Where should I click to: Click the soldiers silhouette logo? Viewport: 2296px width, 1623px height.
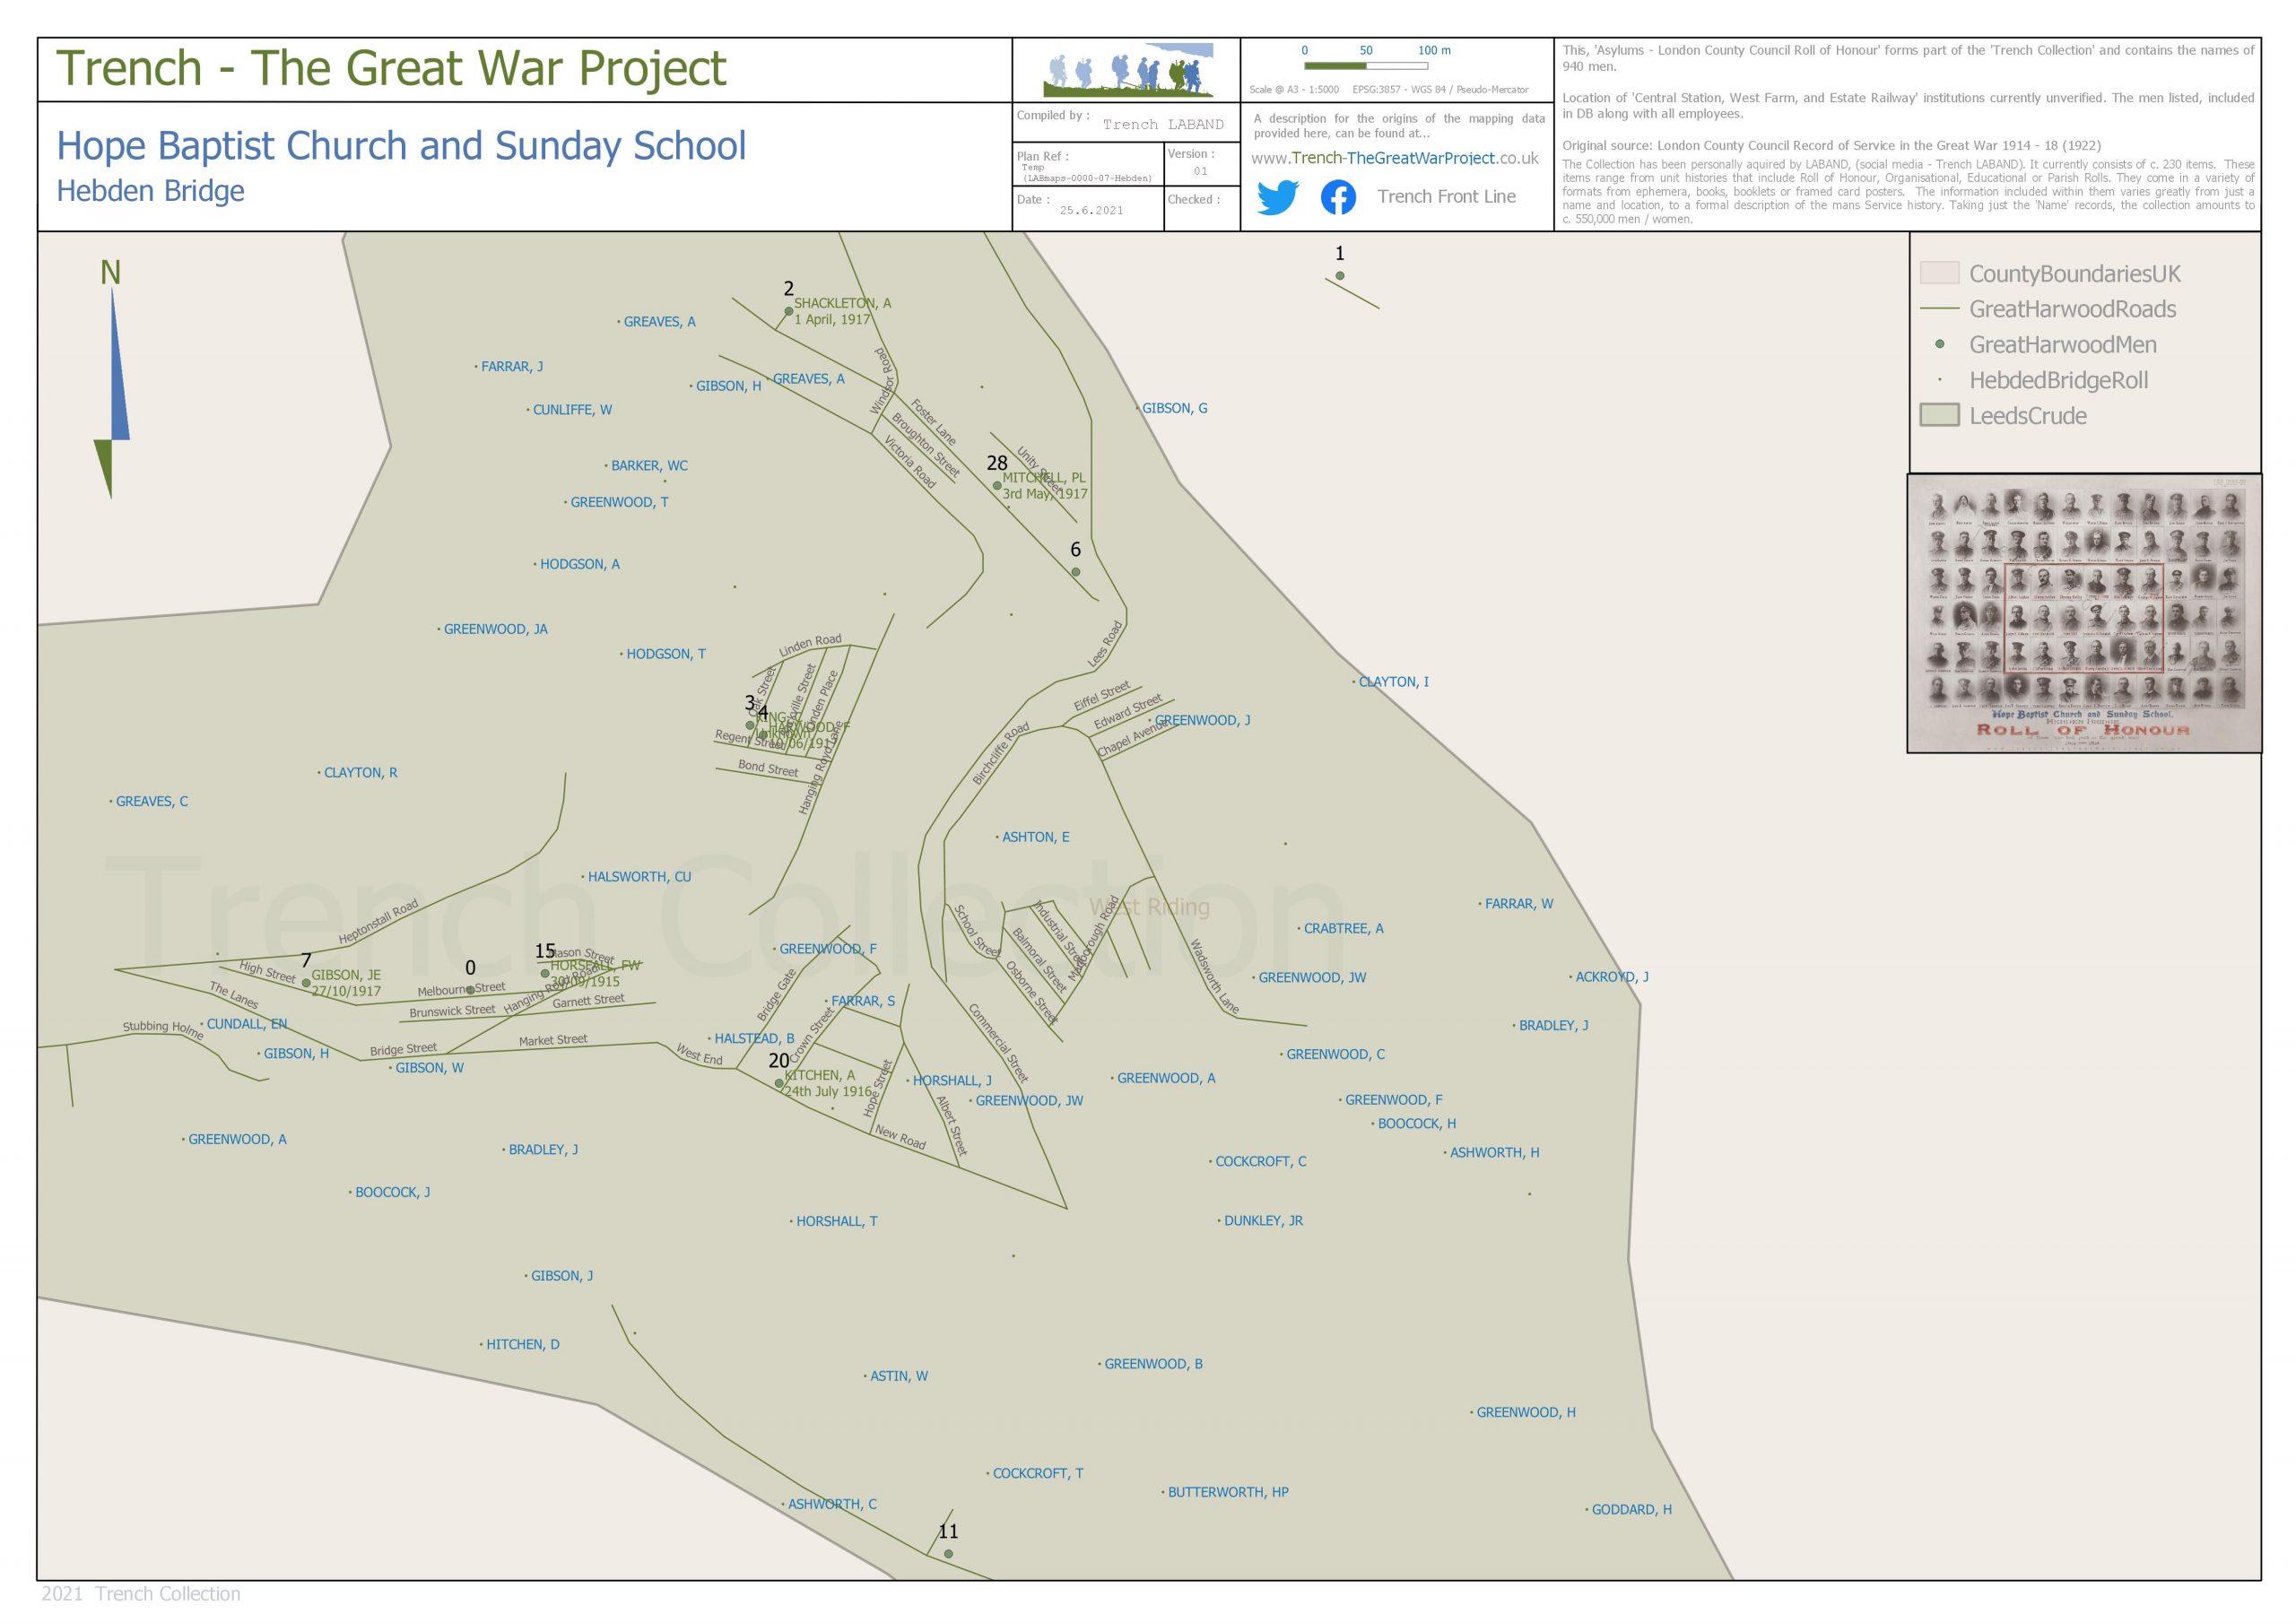[x=1128, y=71]
